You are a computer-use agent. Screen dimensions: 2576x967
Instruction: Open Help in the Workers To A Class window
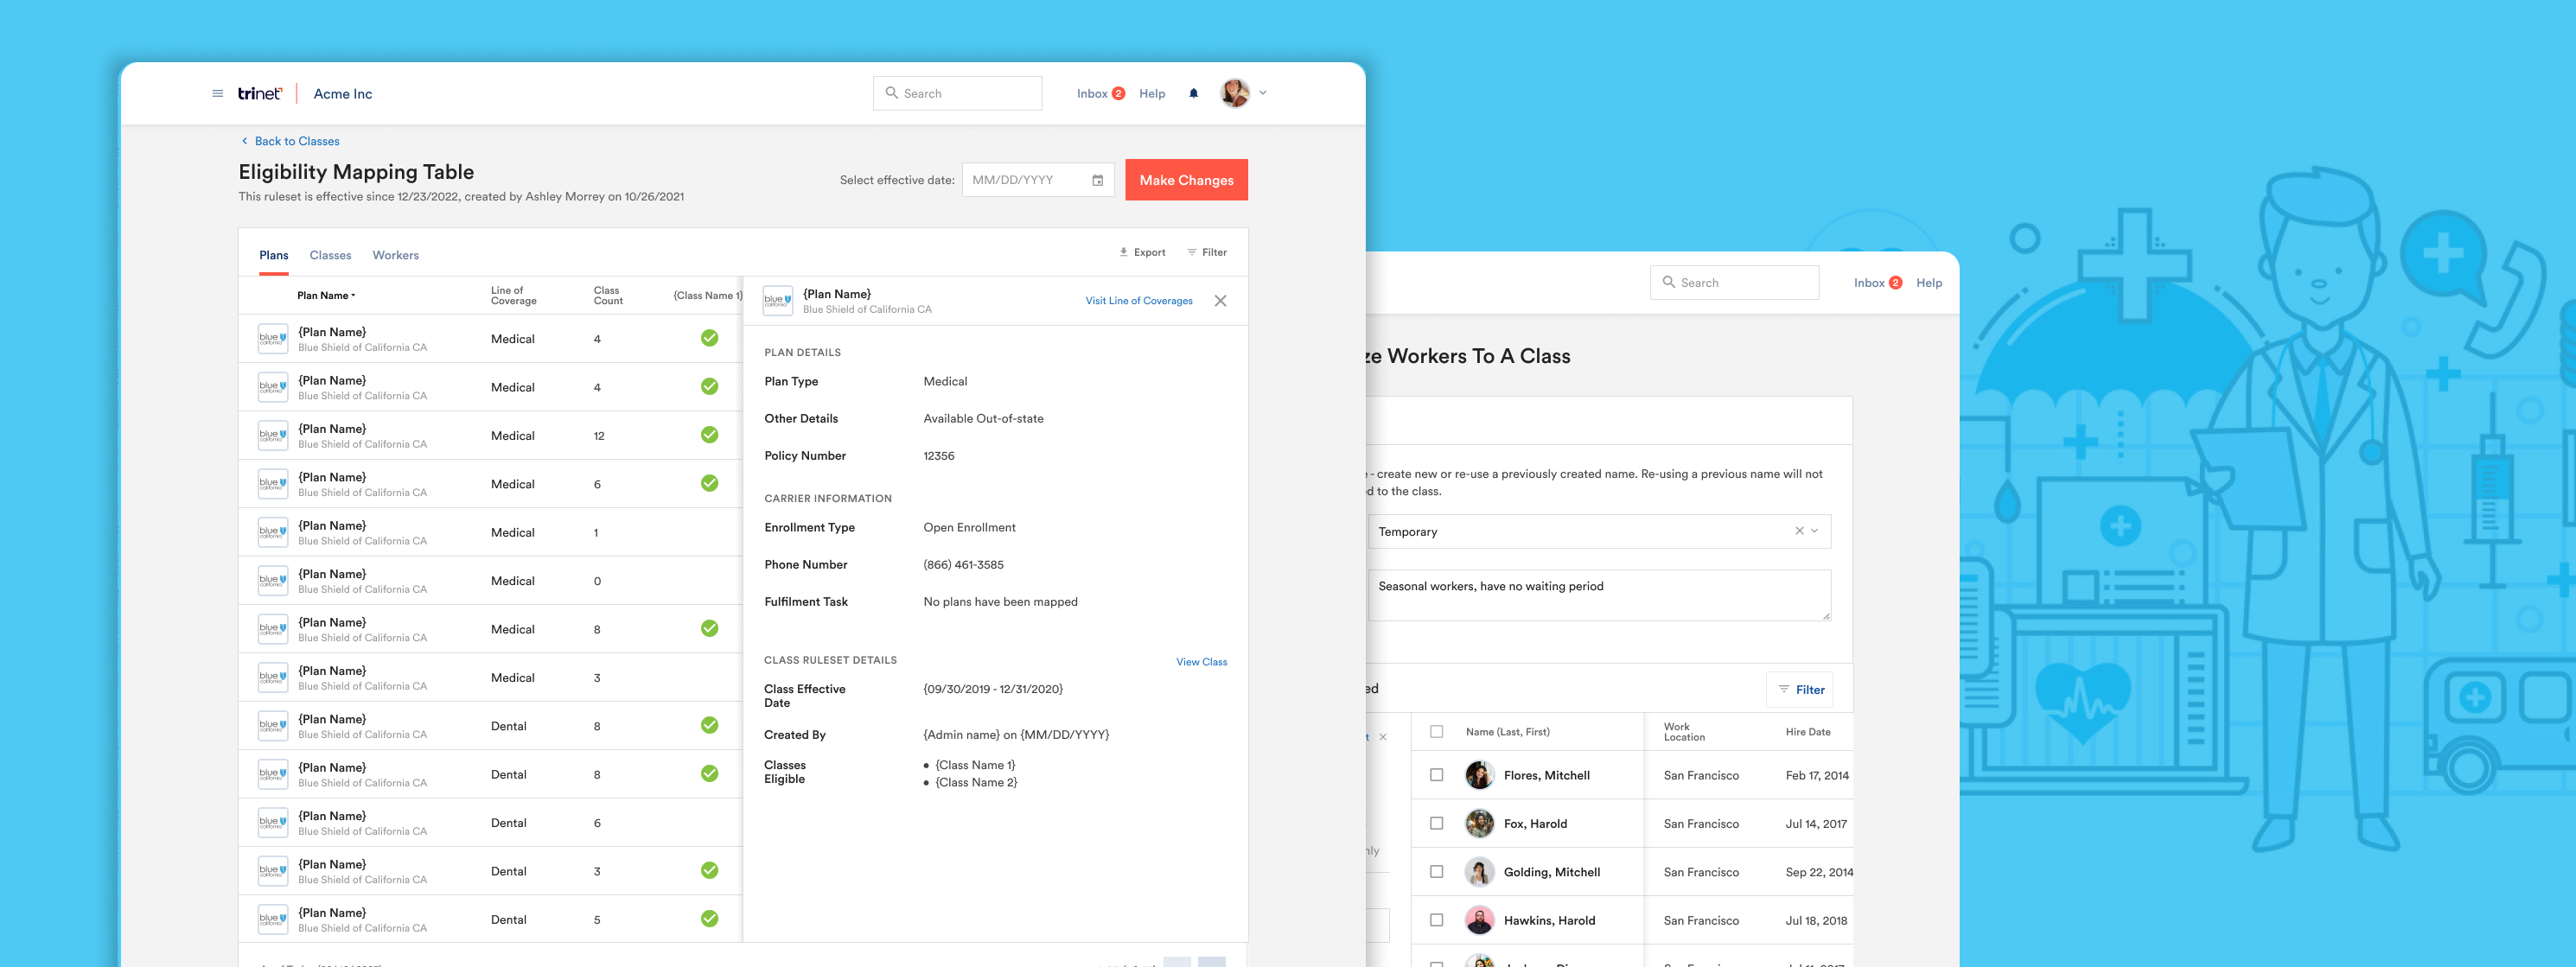pyautogui.click(x=1929, y=283)
